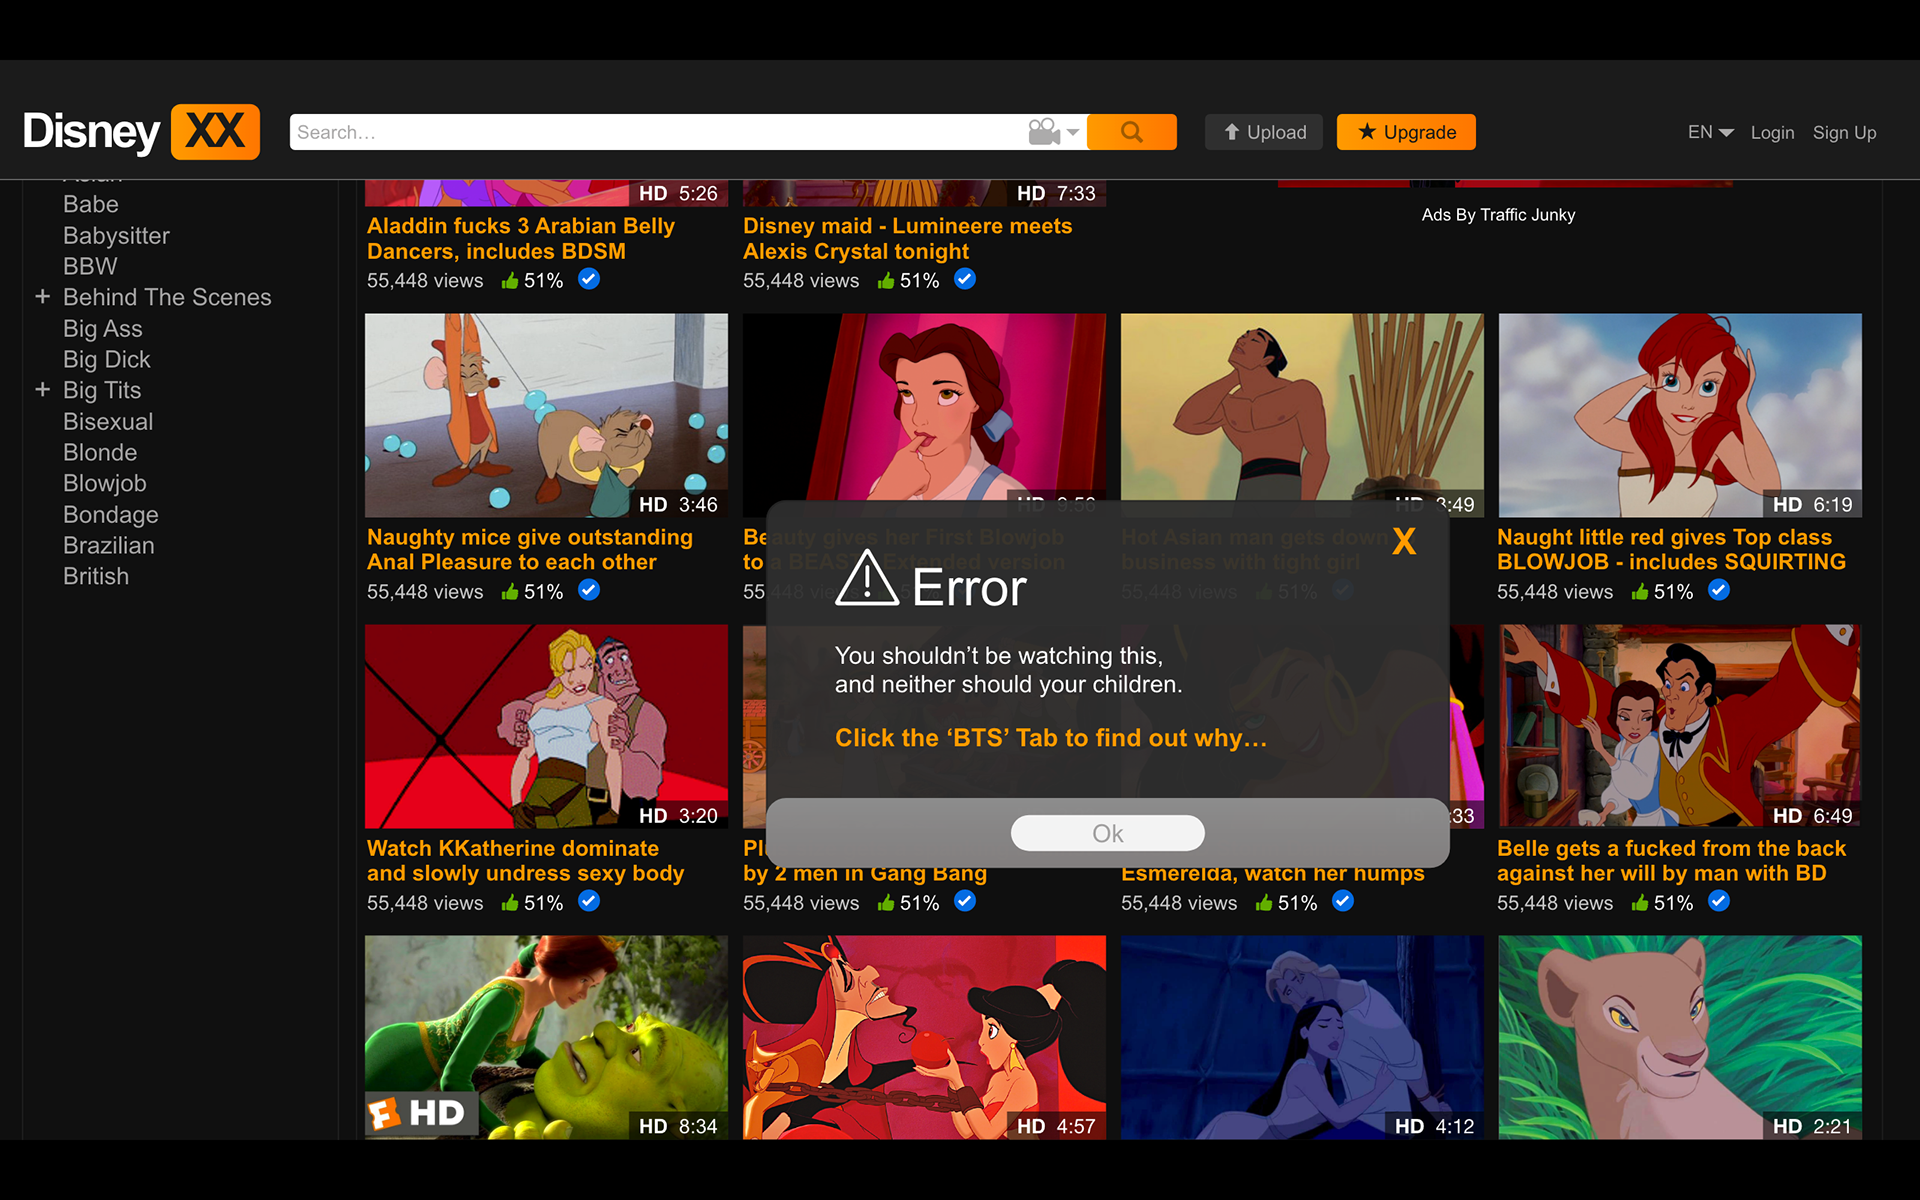Click thumbs-up icon under the Esmerelda video

1264,902
